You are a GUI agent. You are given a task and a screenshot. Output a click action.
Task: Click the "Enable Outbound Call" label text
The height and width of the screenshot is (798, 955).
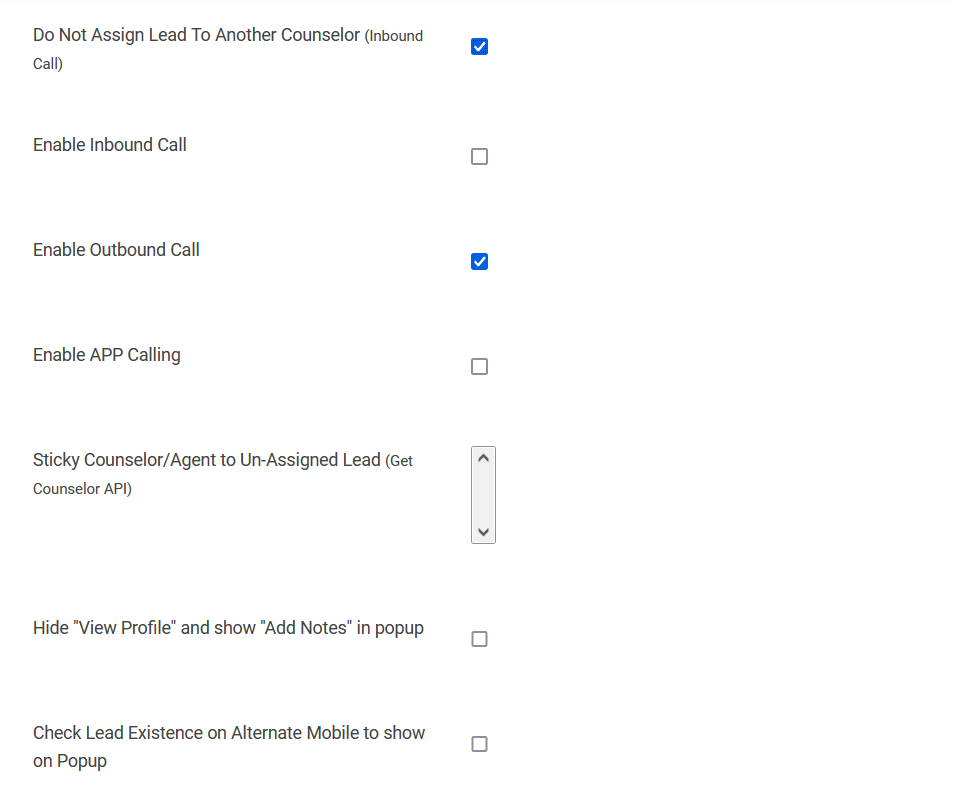pos(116,250)
